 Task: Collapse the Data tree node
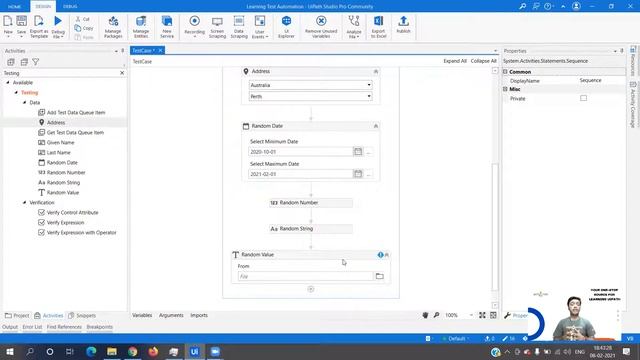(24, 102)
